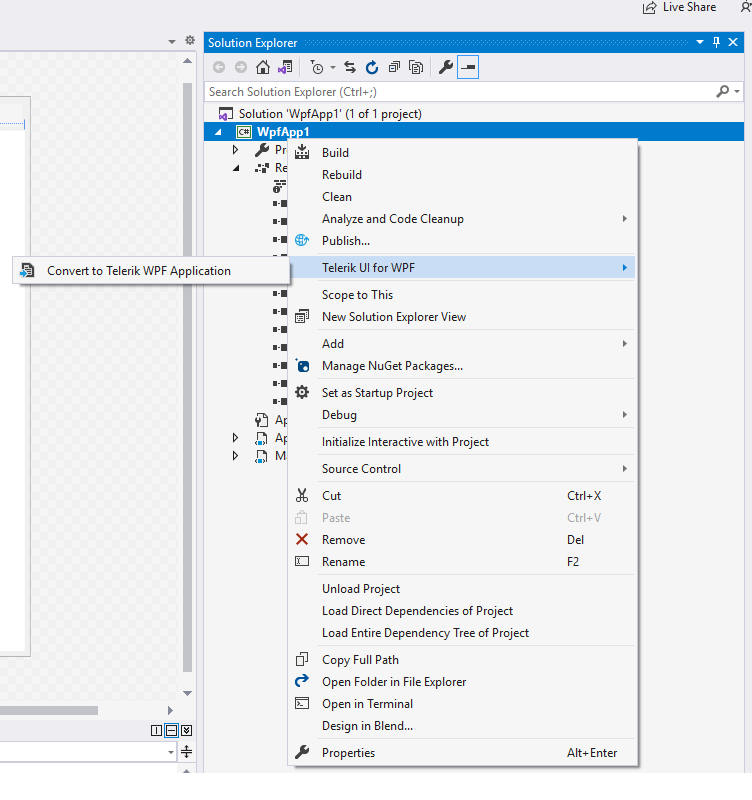Open the designer tab list dropdown arrow
Viewport: 752px width, 800px height.
tap(172, 41)
